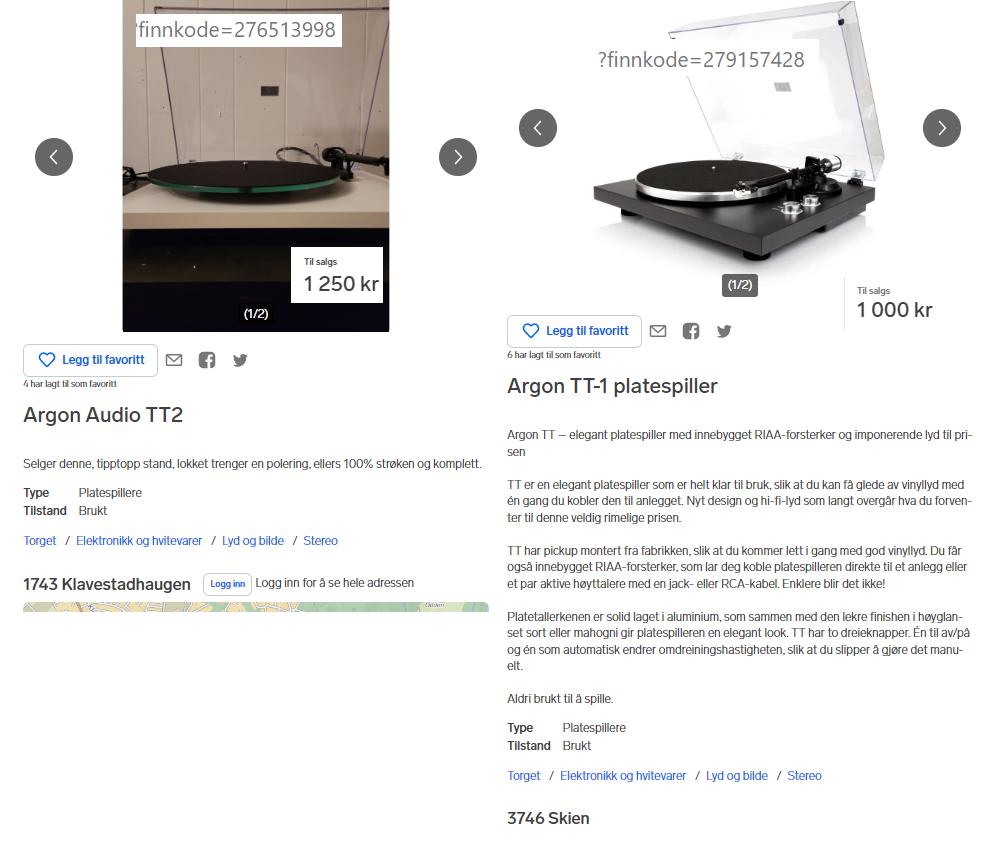Viewport: 992px width, 841px height.
Task: Show next image of Argon Audio TT2 listing
Action: (458, 157)
